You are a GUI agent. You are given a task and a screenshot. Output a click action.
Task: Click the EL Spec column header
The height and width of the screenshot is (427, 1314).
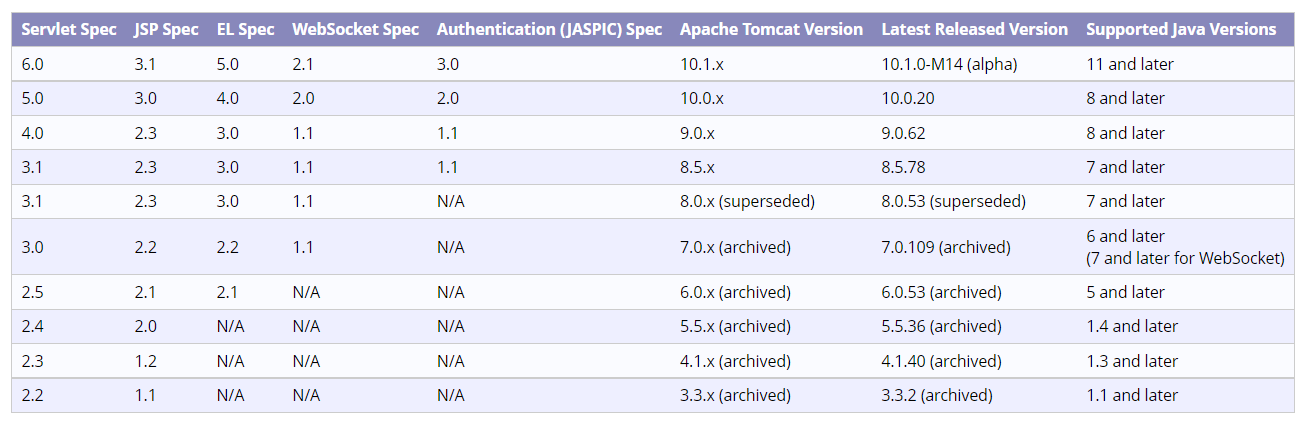pyautogui.click(x=245, y=29)
